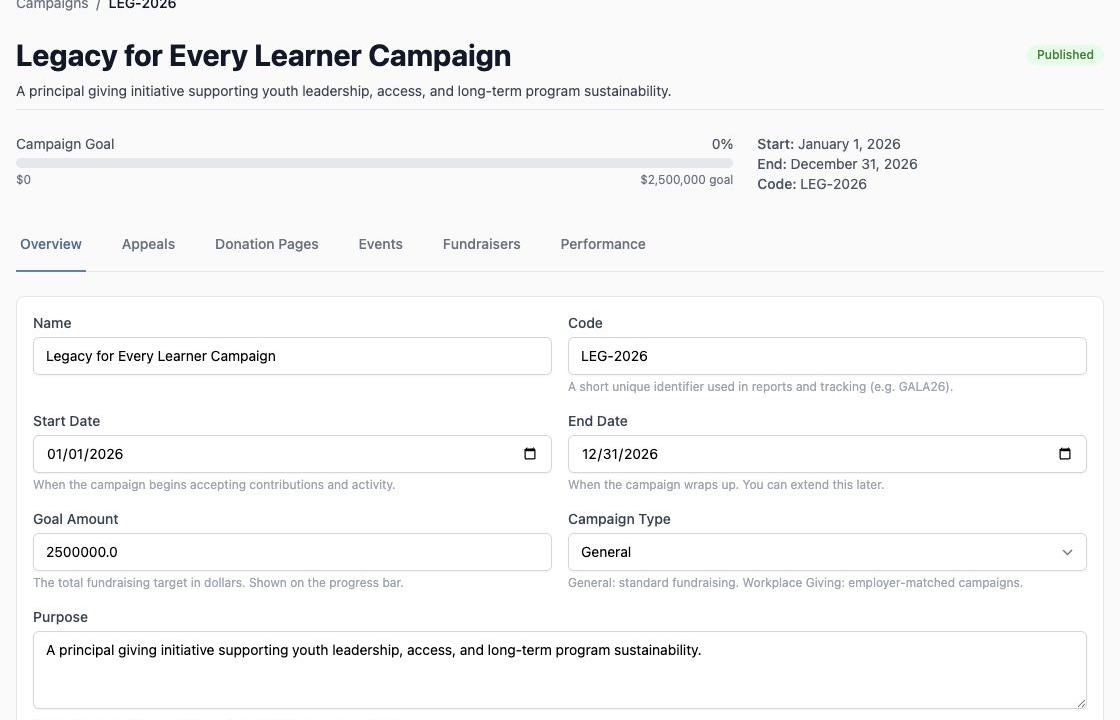Expand the Campaign Type dropdown
Screen dimensions: 1120x720
[827, 552]
